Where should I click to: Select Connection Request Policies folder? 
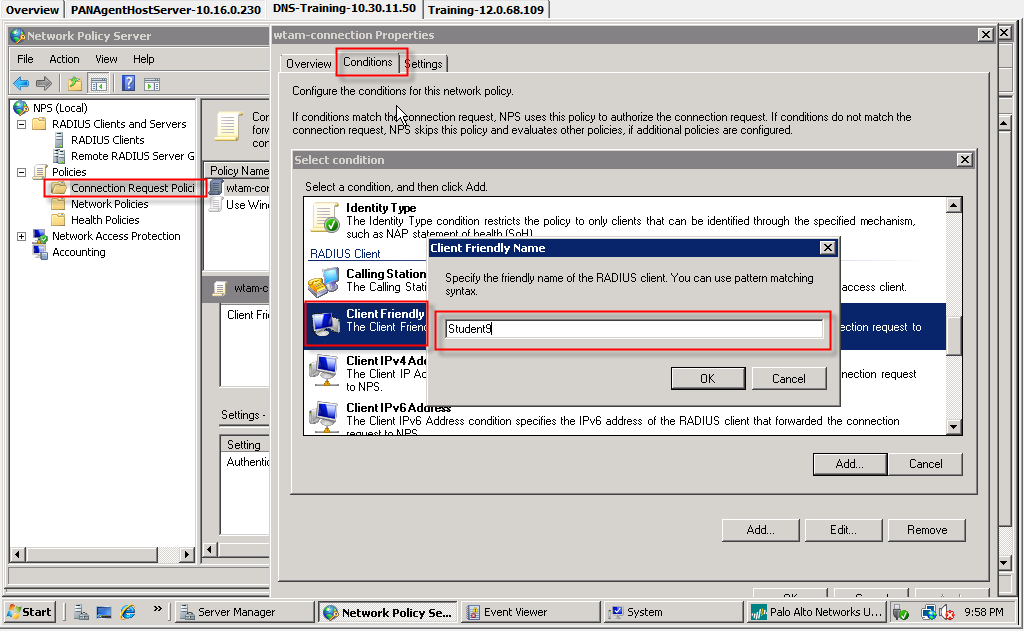[x=133, y=188]
